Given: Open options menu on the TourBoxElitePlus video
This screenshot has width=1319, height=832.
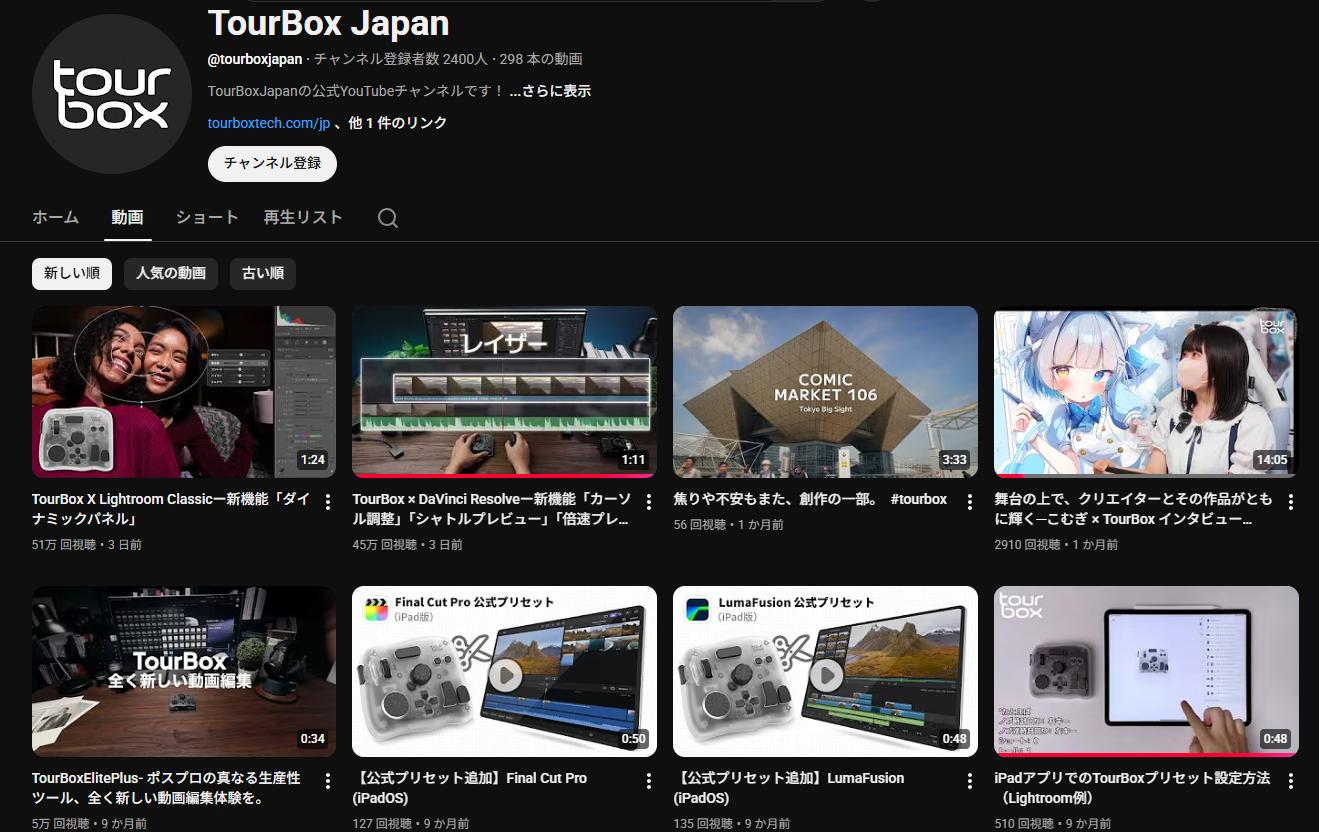Looking at the screenshot, I should pyautogui.click(x=327, y=781).
